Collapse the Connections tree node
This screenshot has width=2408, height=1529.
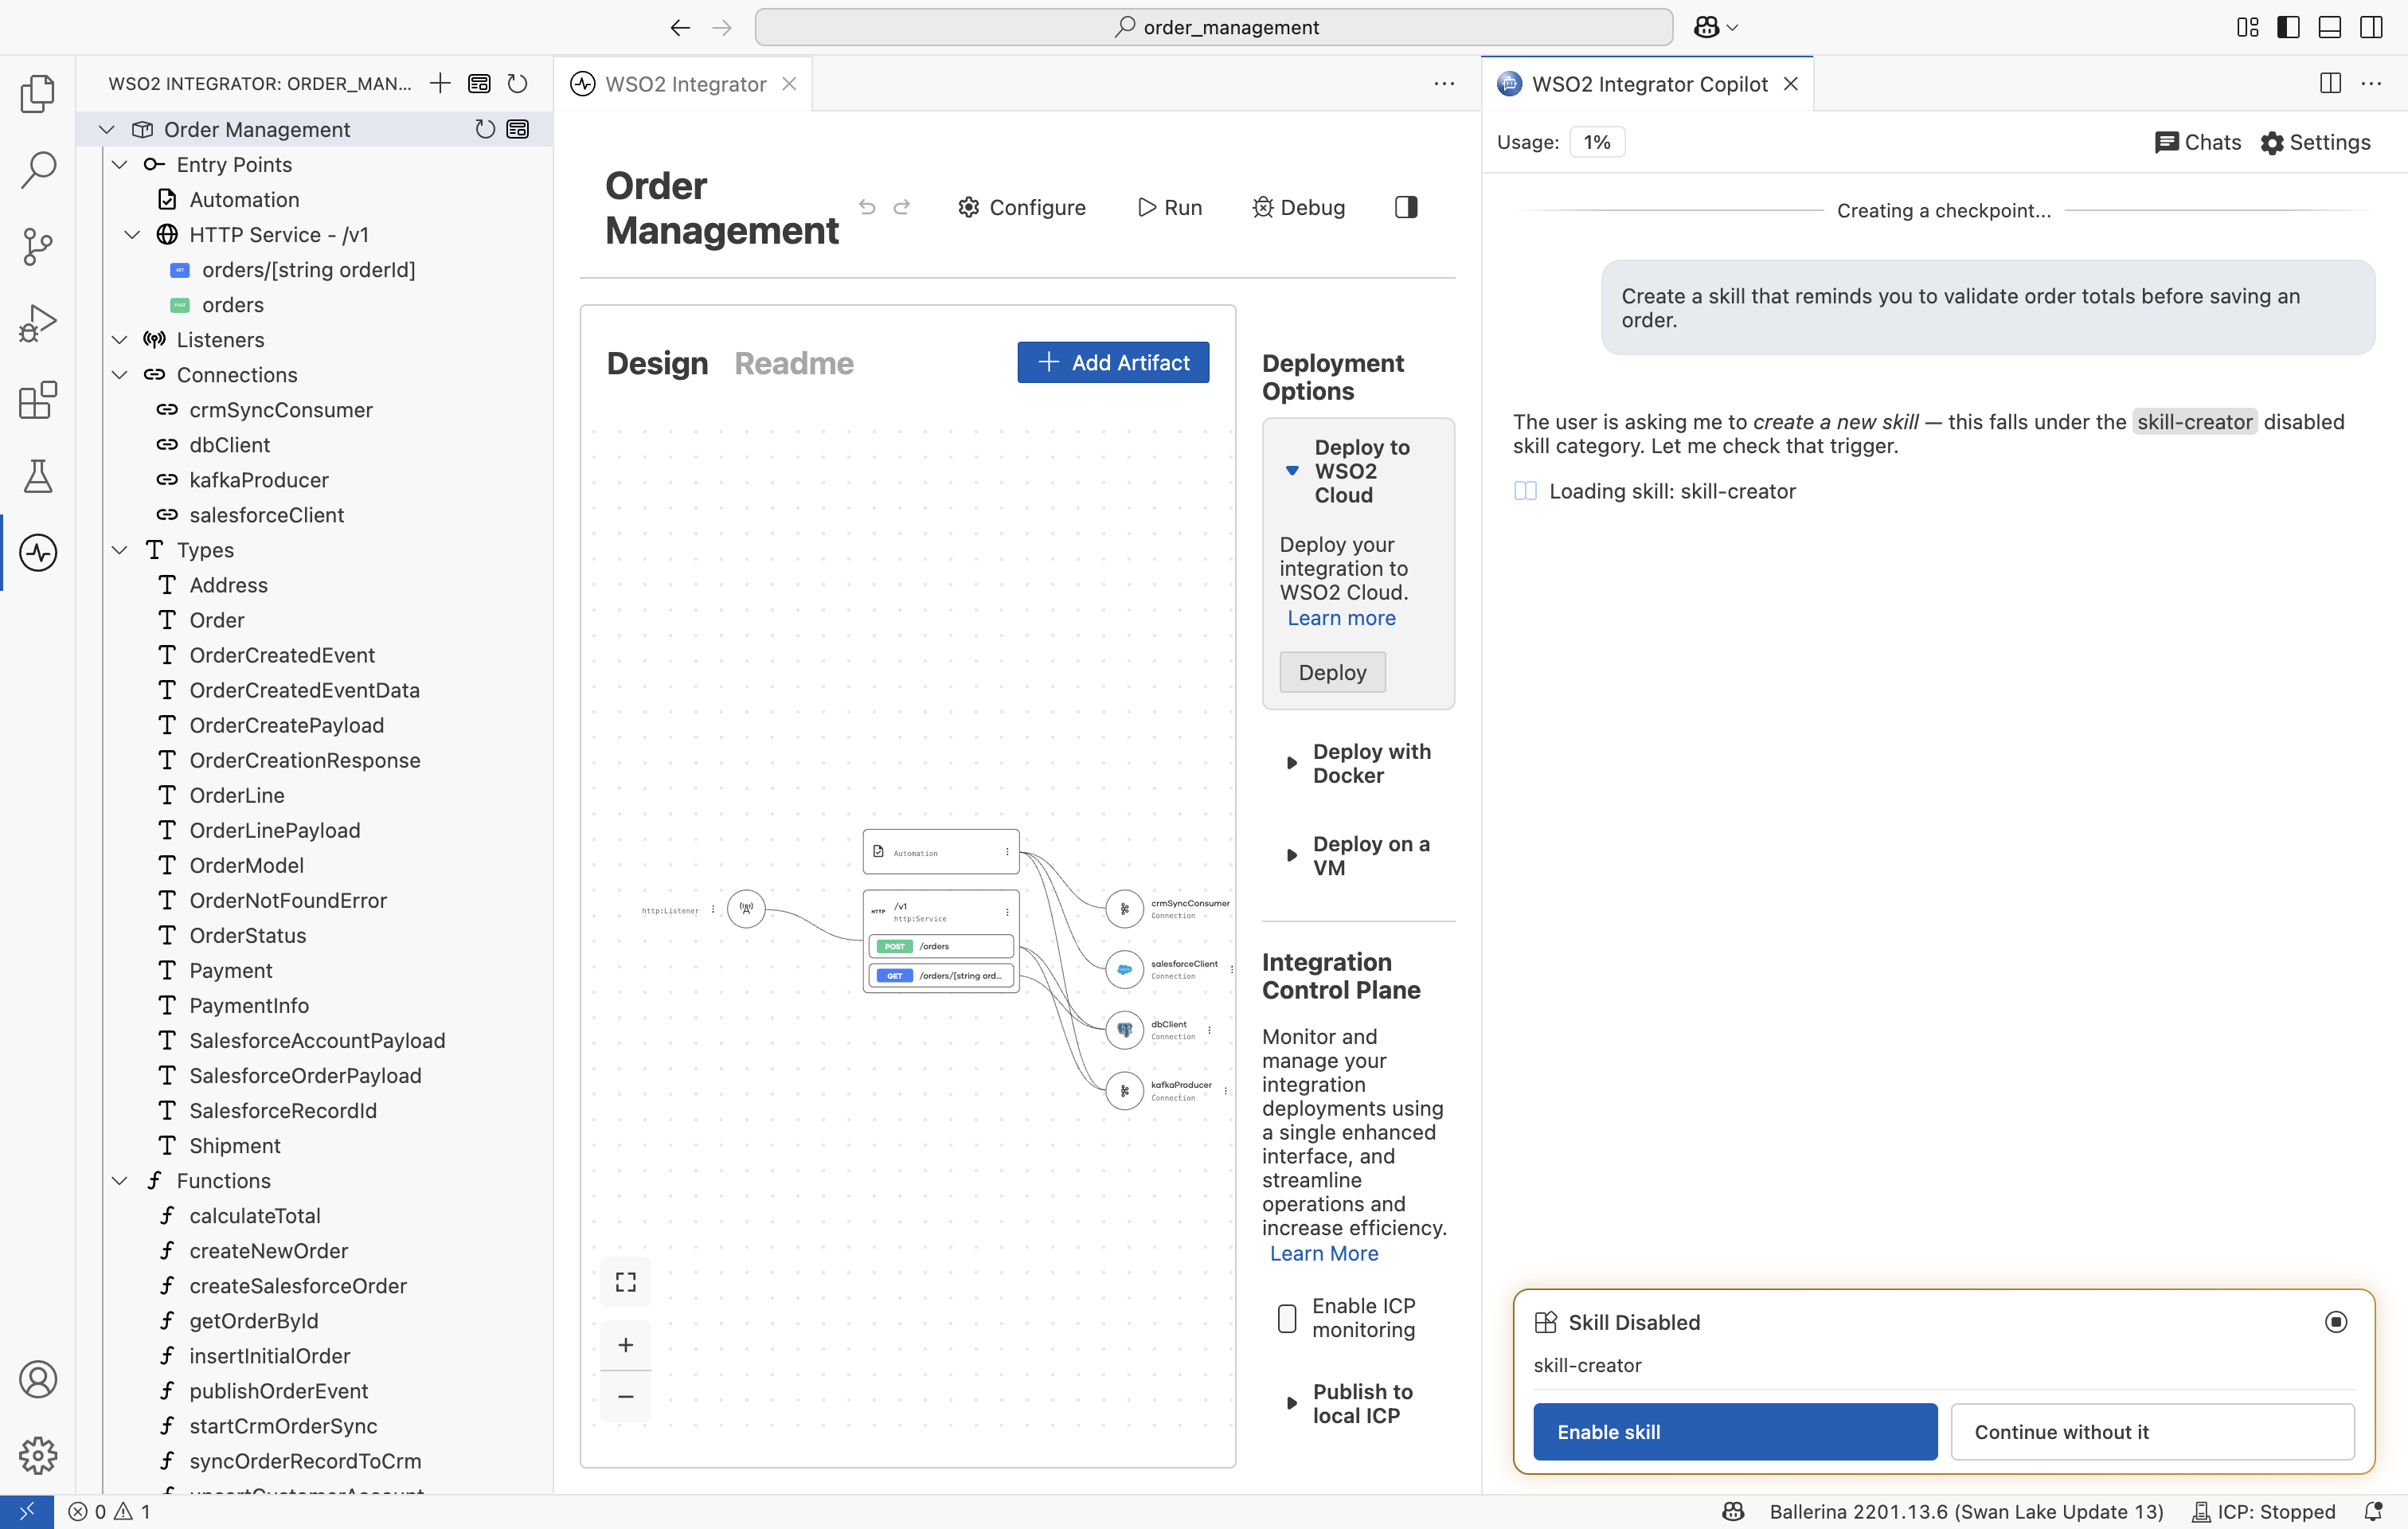tap(120, 374)
